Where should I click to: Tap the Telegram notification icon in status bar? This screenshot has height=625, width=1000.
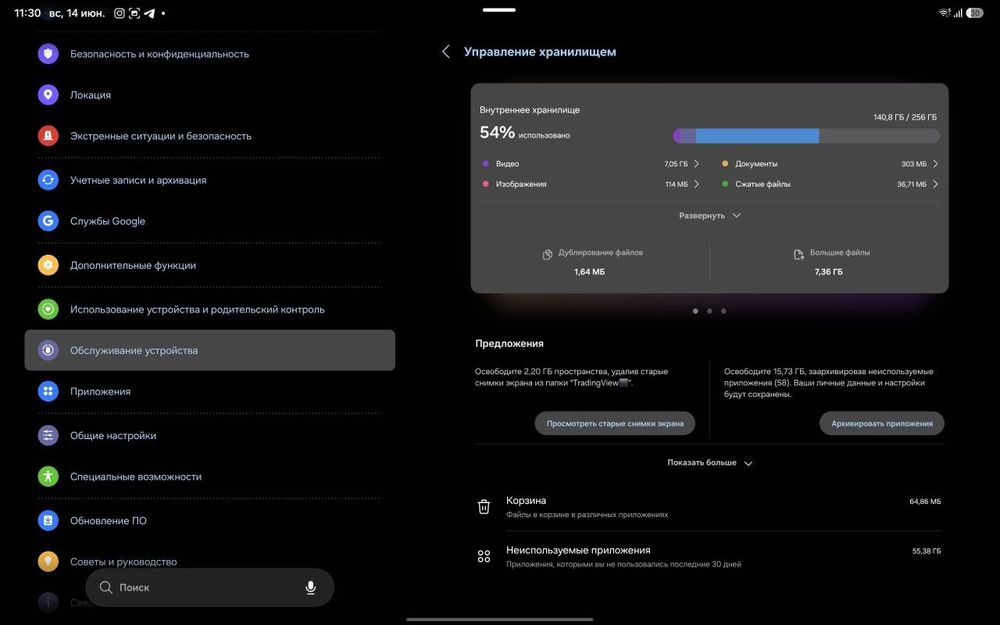(x=149, y=13)
